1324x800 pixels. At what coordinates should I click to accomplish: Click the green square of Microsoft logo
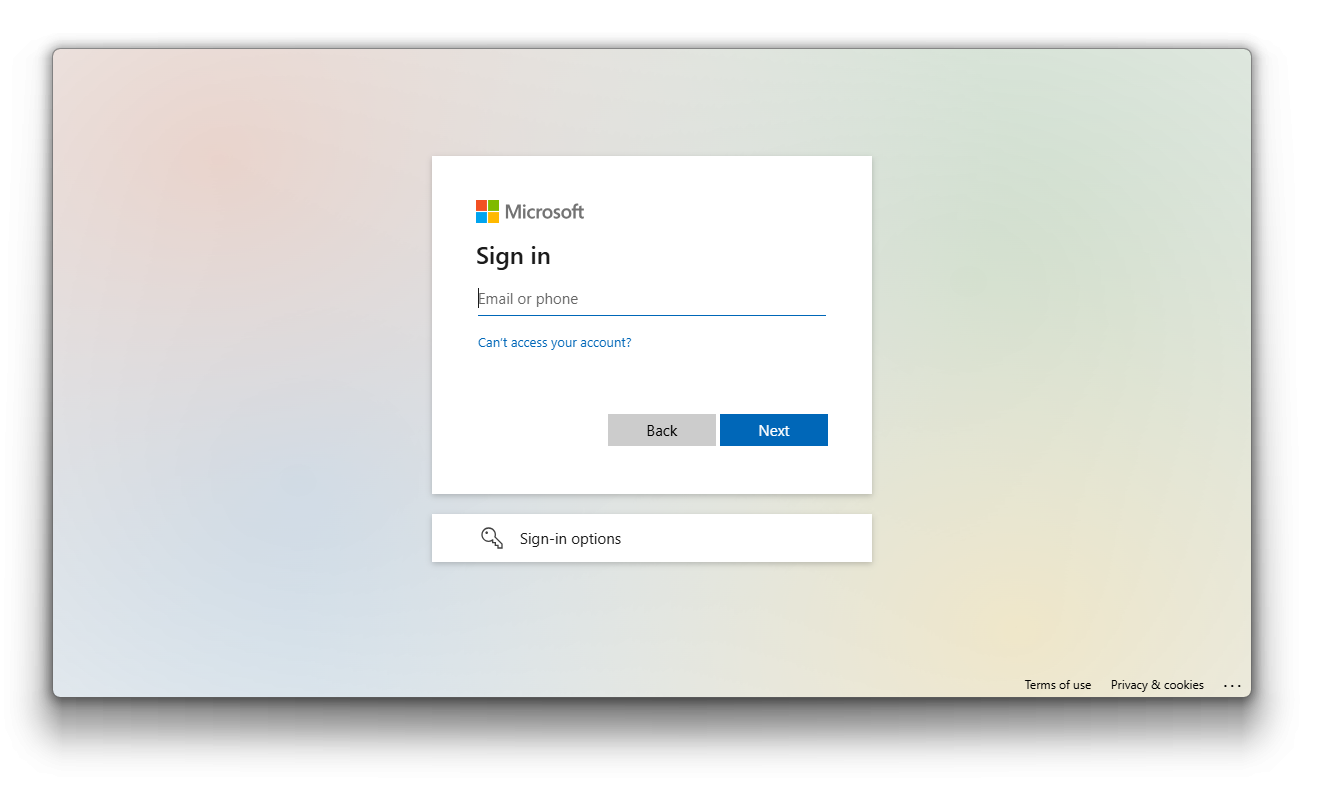(493, 205)
